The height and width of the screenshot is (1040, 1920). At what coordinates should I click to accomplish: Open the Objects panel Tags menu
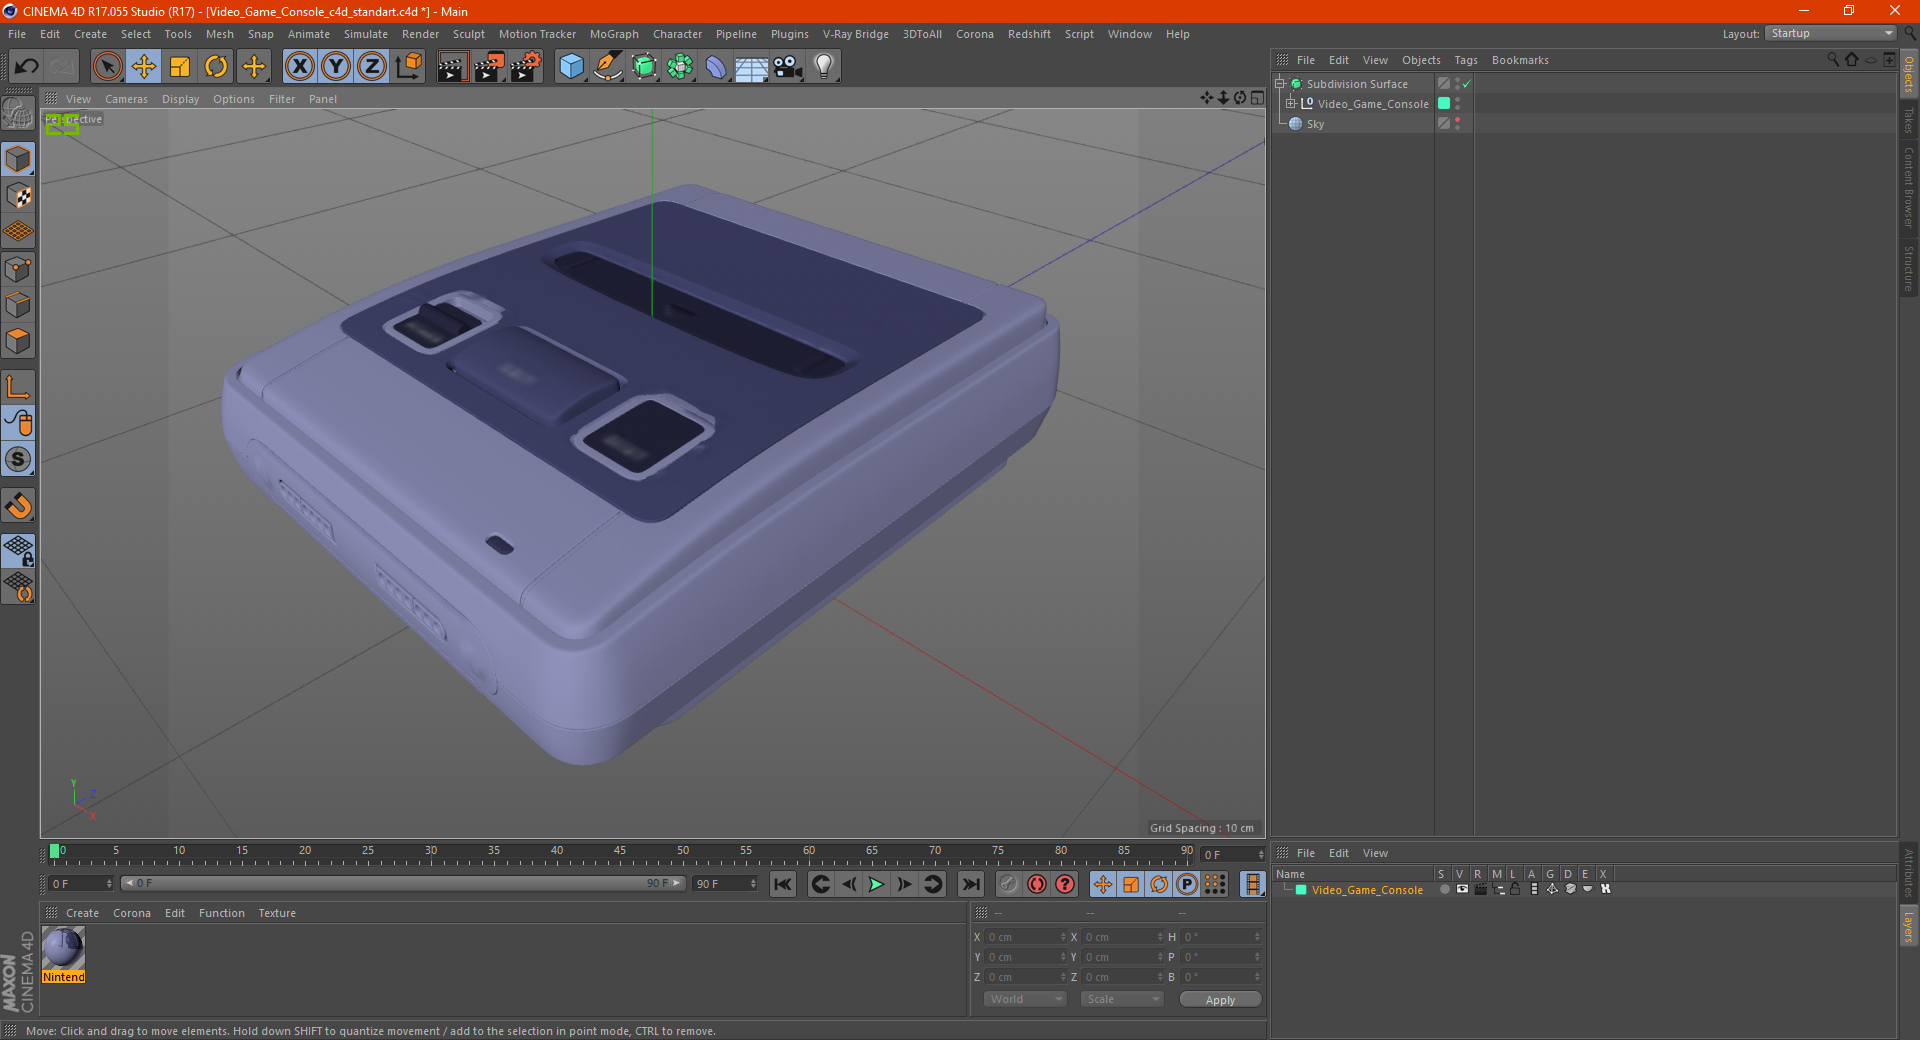click(1465, 60)
